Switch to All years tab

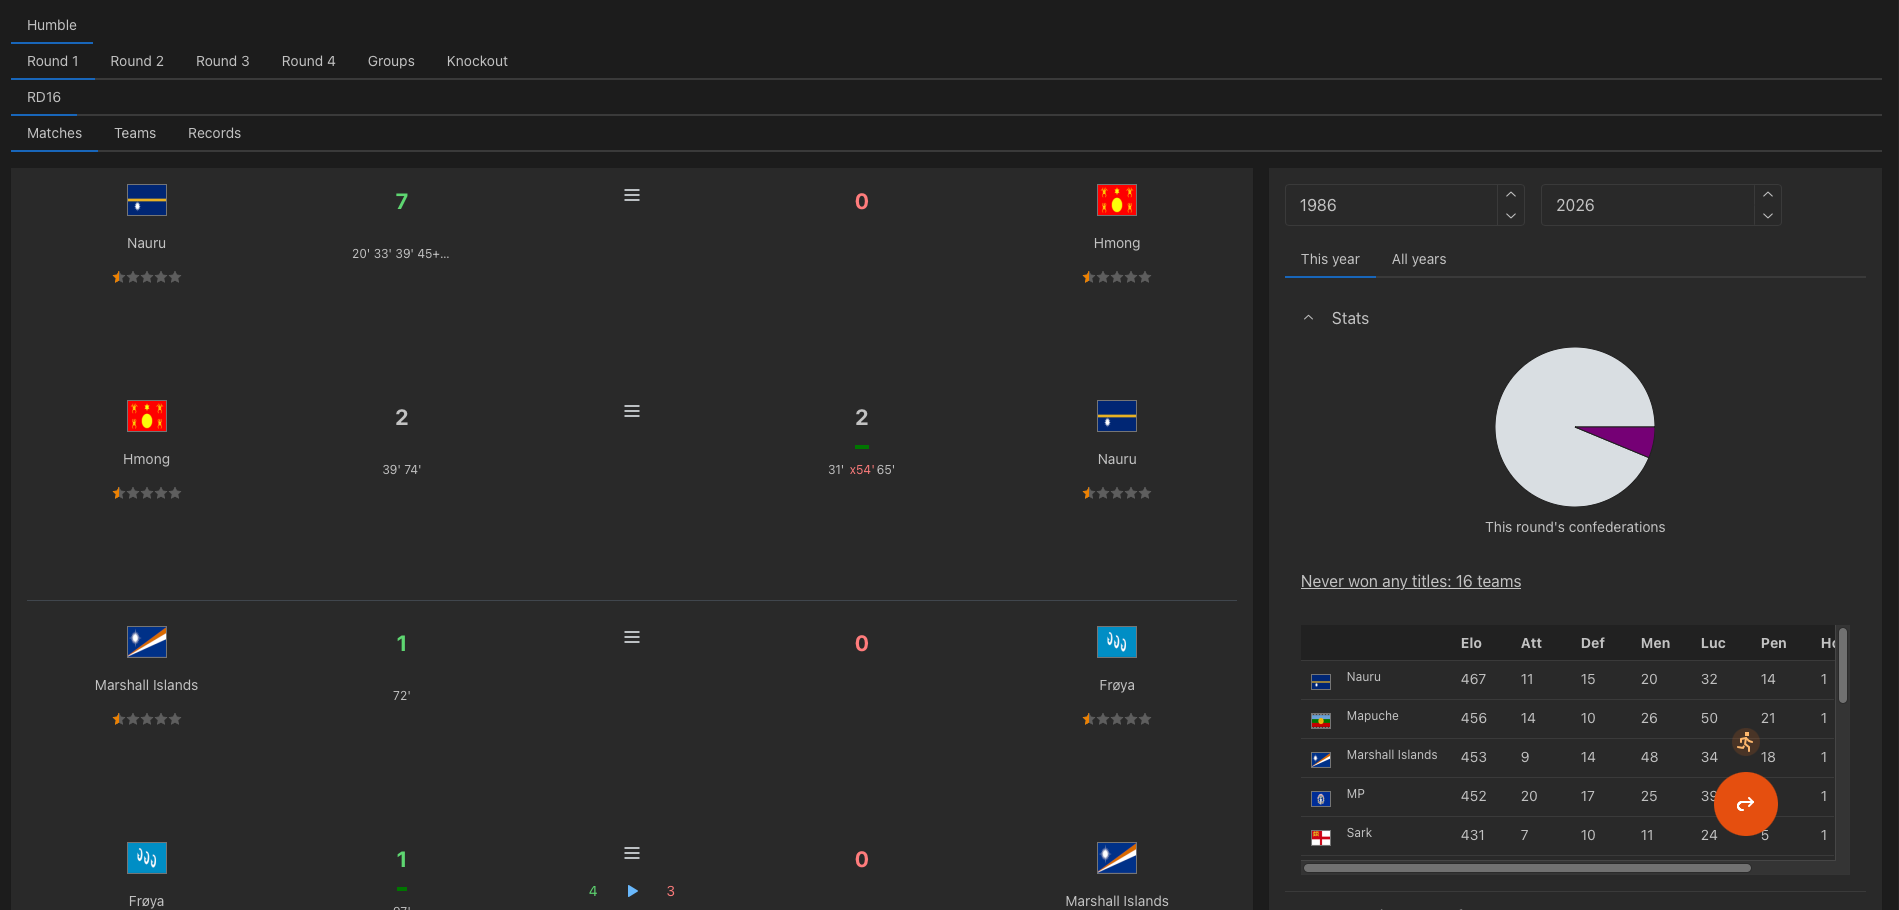click(1419, 259)
